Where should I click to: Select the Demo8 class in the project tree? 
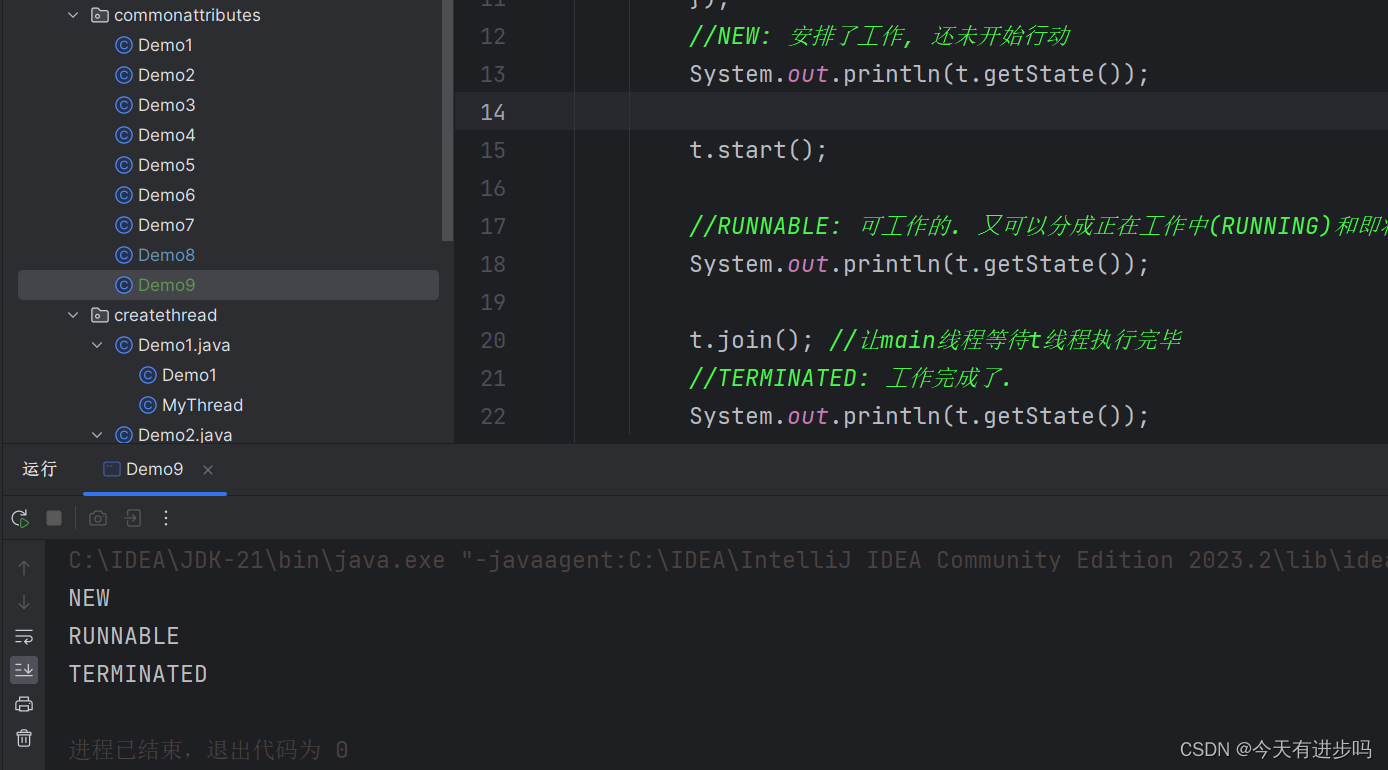point(164,254)
